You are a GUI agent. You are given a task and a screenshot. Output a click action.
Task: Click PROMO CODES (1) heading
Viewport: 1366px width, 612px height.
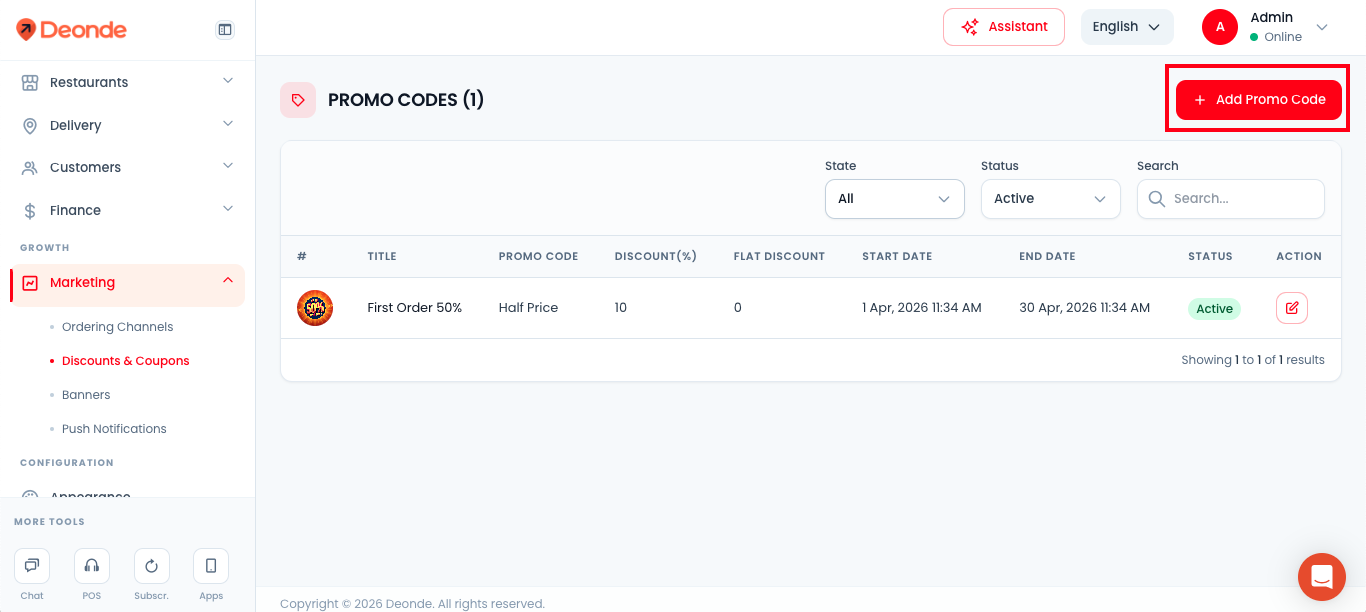click(x=406, y=100)
